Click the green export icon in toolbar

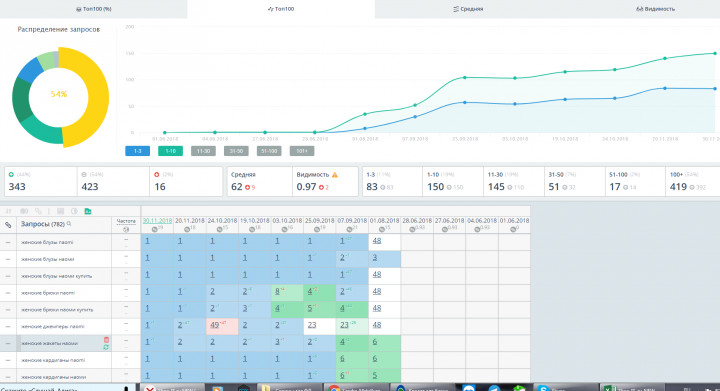(x=88, y=211)
